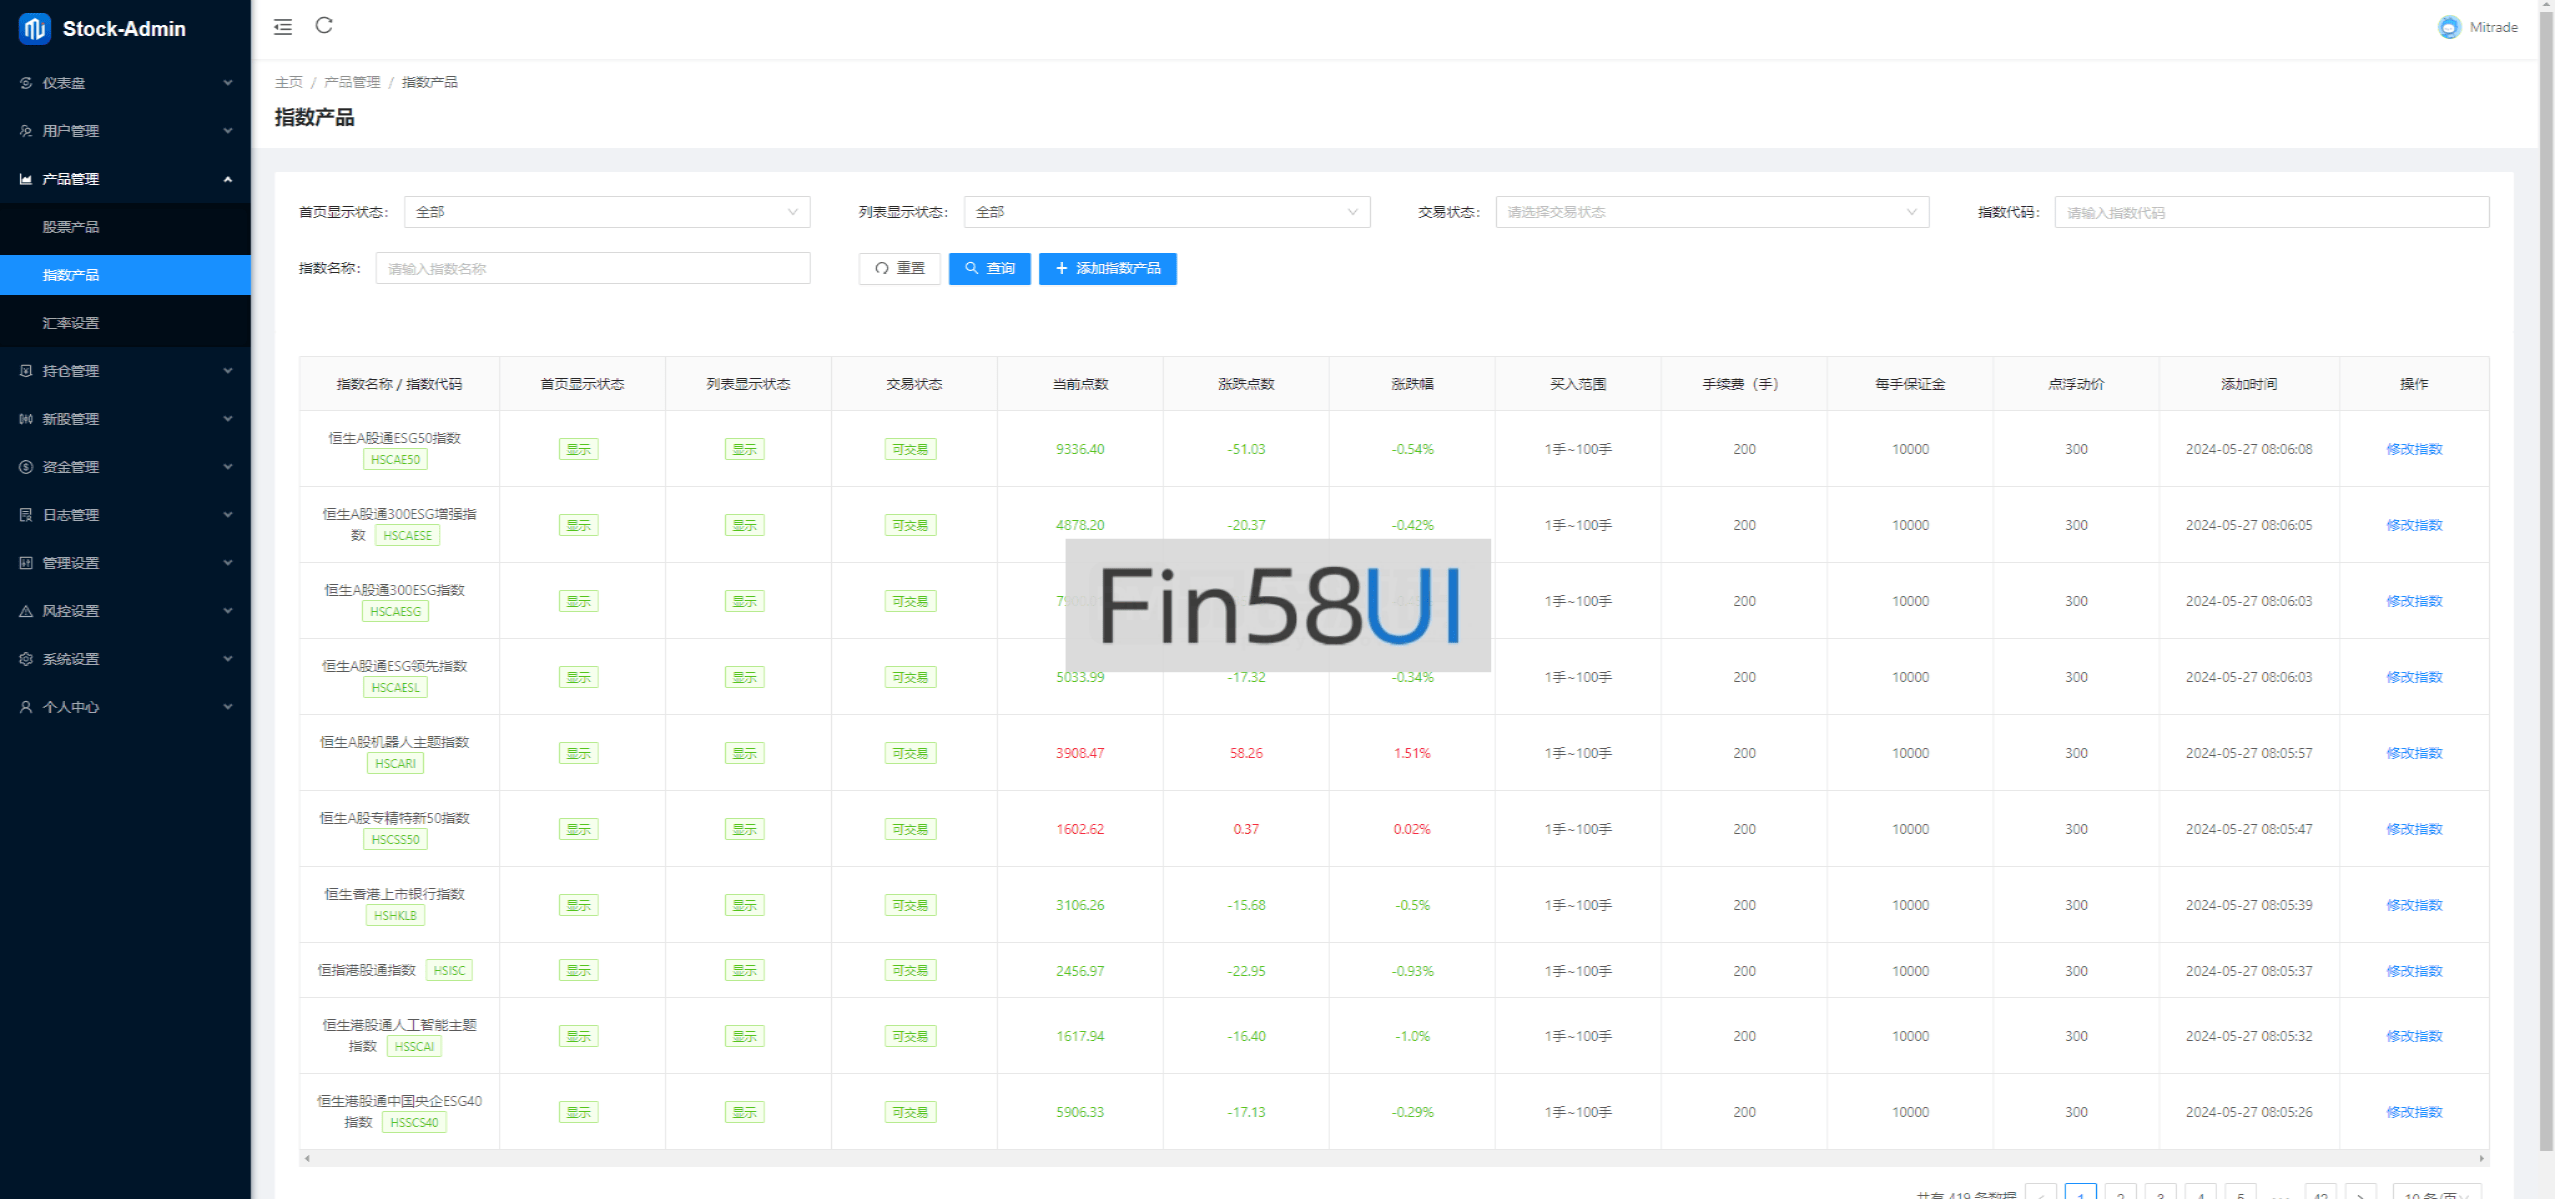Screen dimensions: 2555x1199
Task: Toggle 首页显示状态 tag for HSCAE50 row
Action: pos(578,450)
